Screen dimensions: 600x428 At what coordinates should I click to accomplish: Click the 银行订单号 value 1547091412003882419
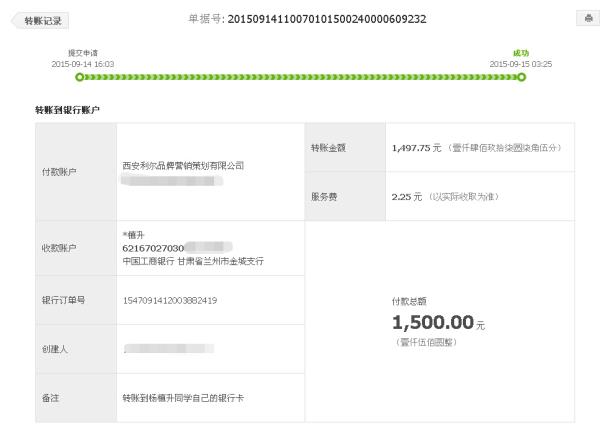tap(170, 301)
